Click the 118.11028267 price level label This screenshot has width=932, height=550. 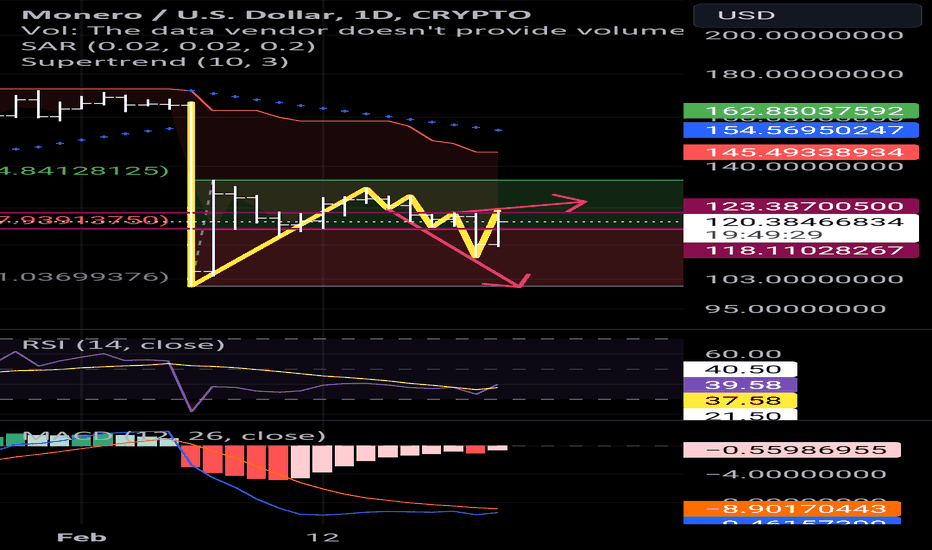tap(801, 250)
